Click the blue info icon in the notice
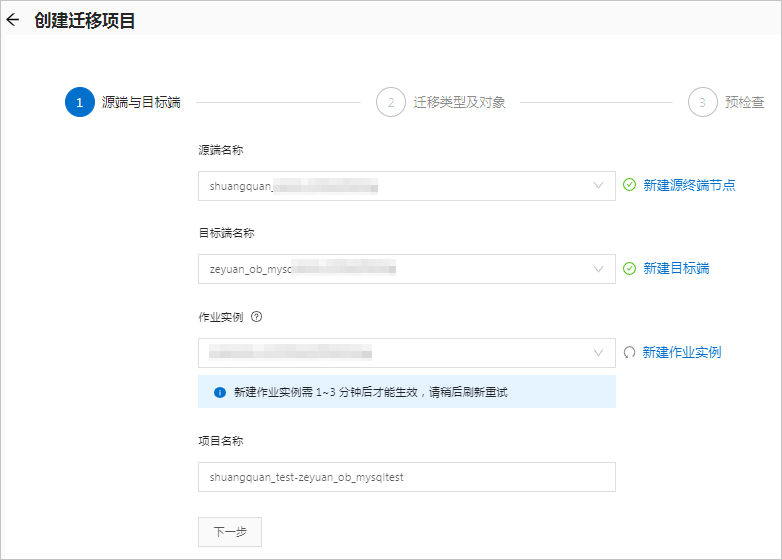This screenshot has height=560, width=782. click(220, 392)
